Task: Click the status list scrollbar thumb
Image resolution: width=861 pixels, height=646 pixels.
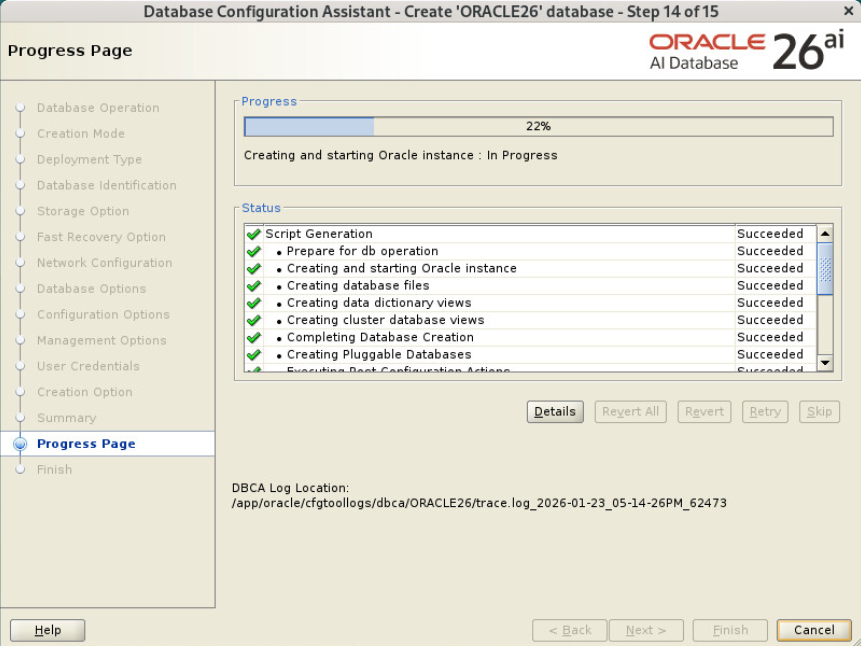Action: 825,269
